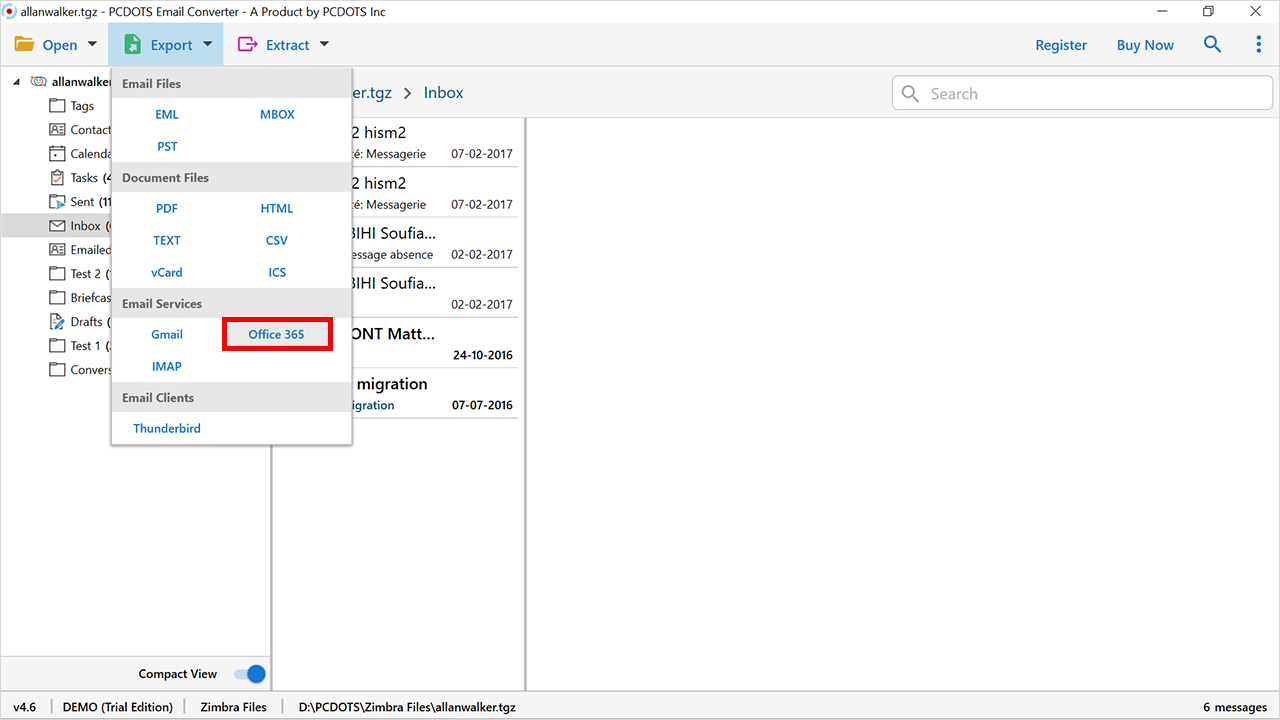Select Thunderbird email client option

[x=167, y=428]
